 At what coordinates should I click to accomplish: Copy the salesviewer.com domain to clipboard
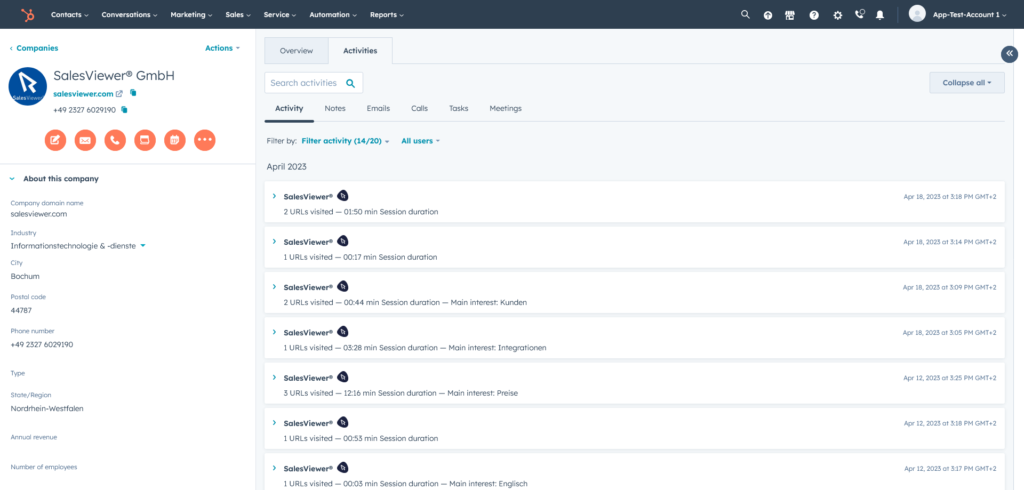pyautogui.click(x=133, y=93)
